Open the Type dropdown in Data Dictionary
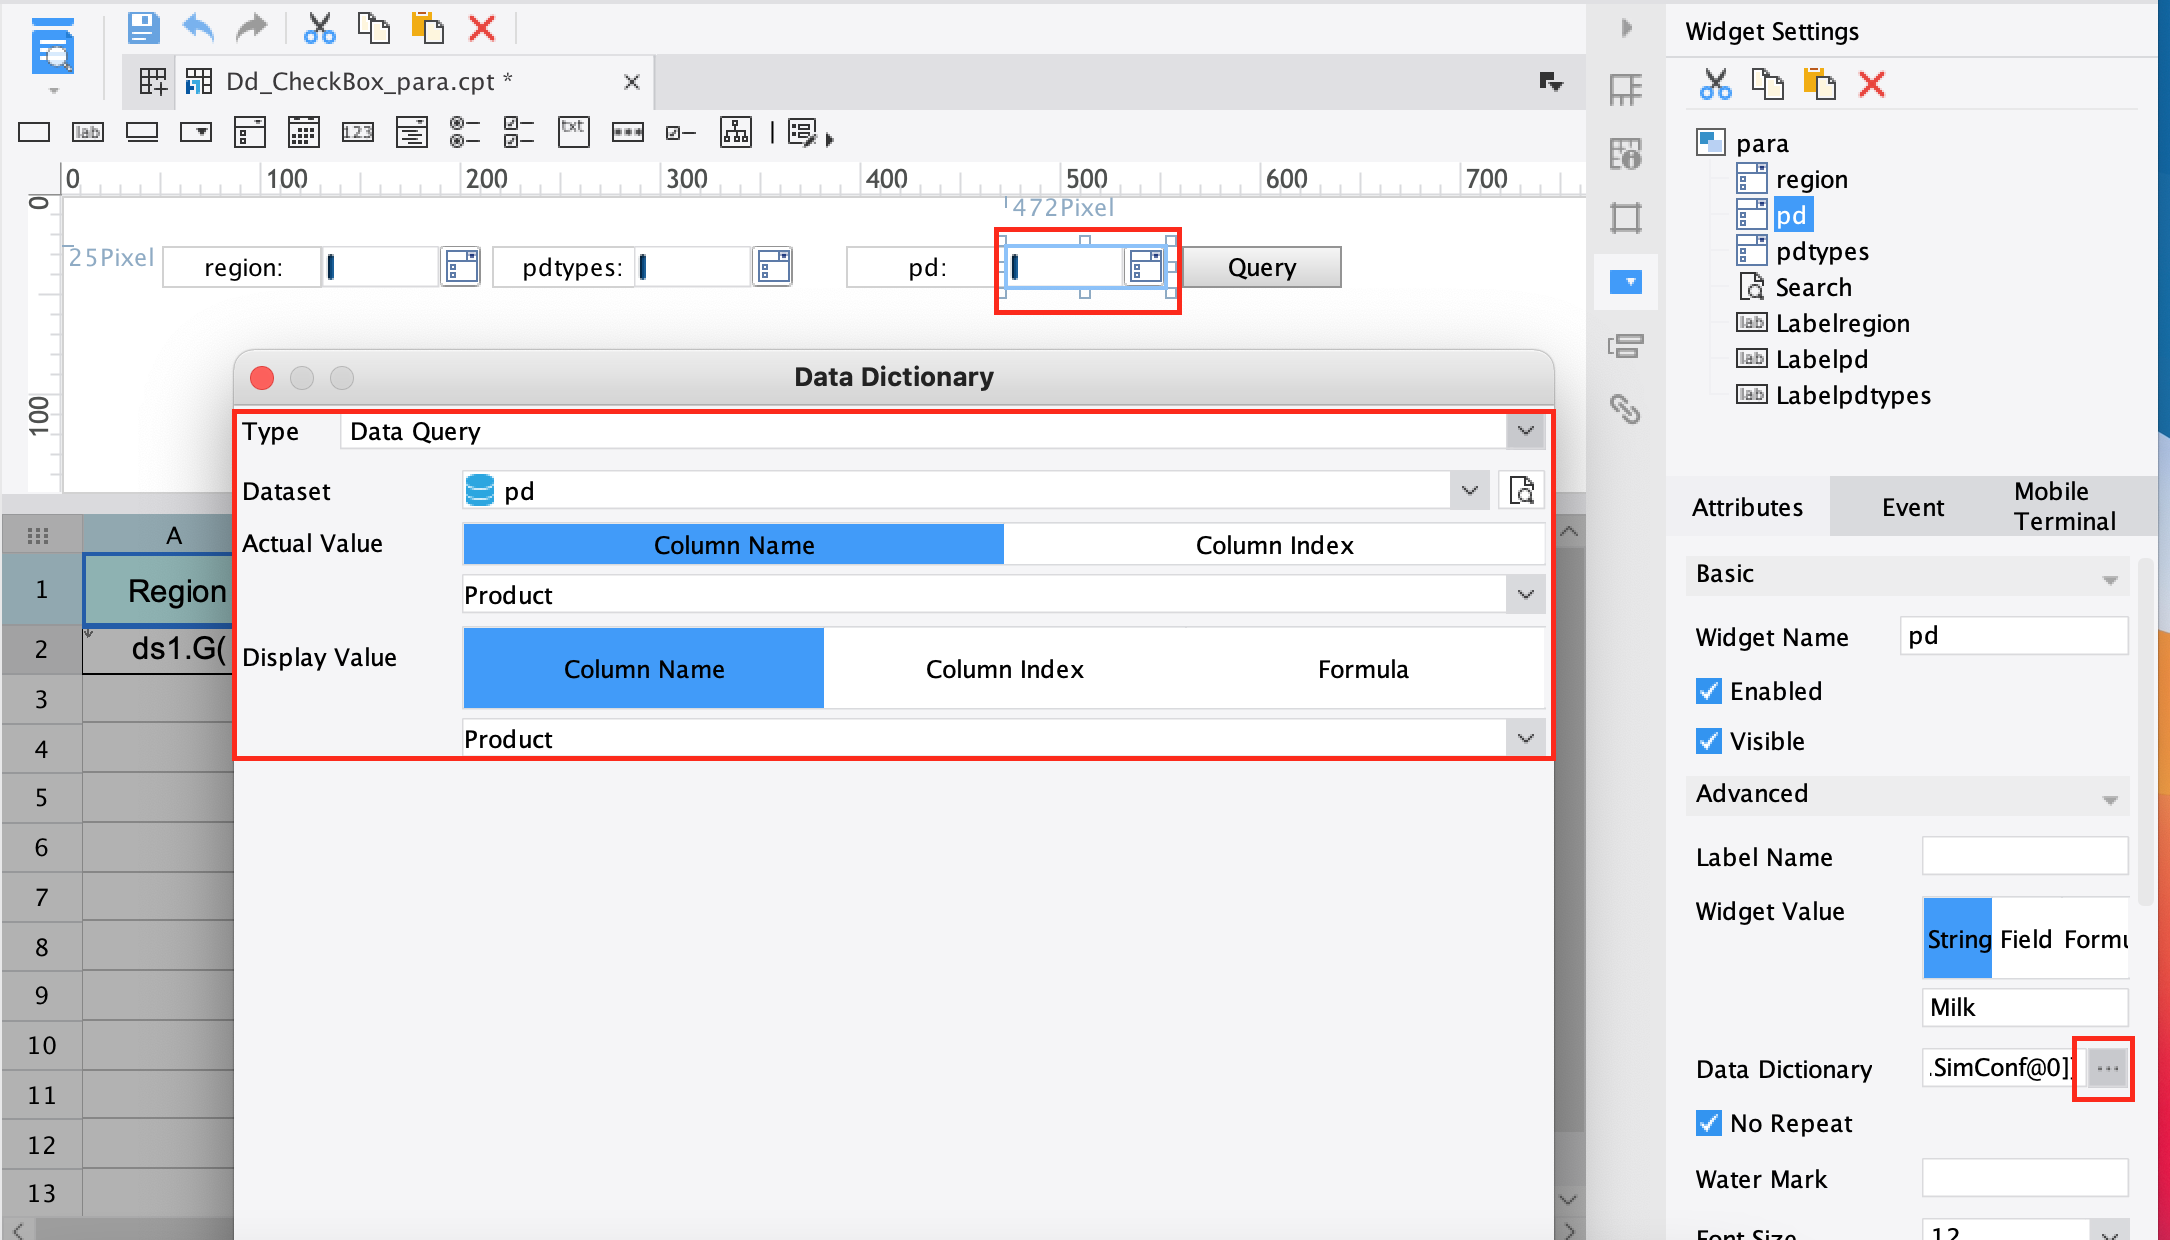The height and width of the screenshot is (1240, 2170). click(x=1525, y=431)
